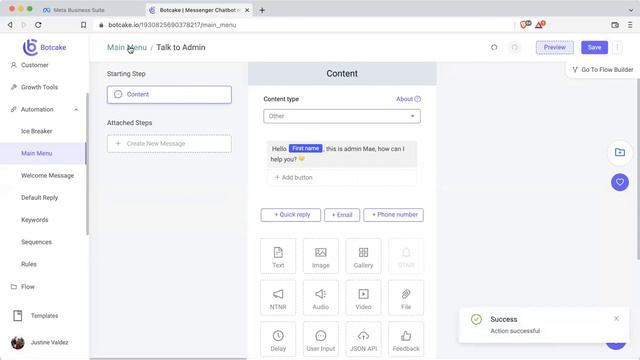Viewport: 640px width, 360px height.
Task: Open a new browser tab
Action: point(262,10)
